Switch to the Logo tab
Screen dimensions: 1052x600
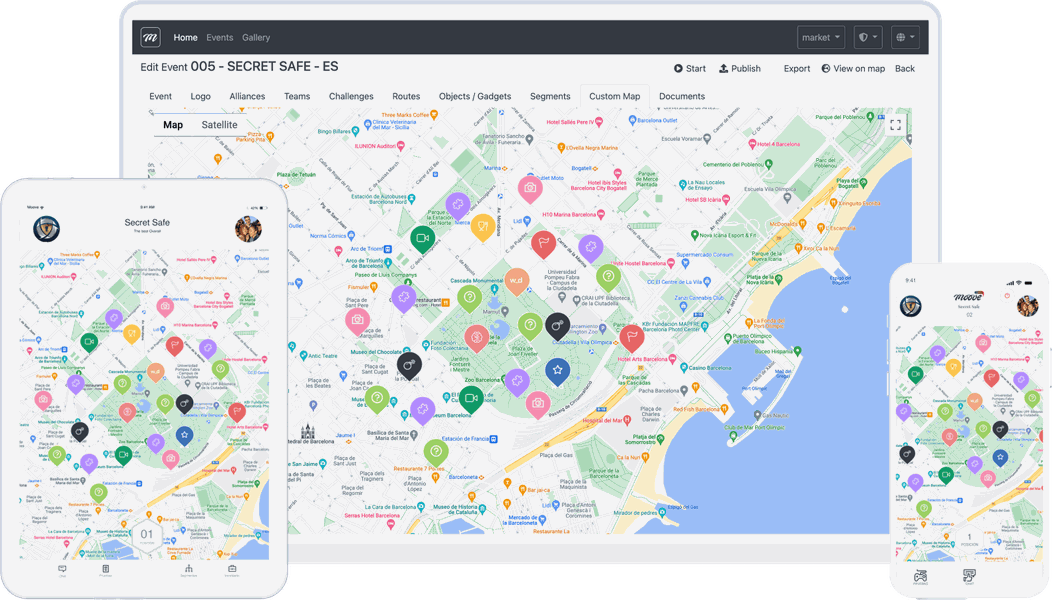pyautogui.click(x=201, y=96)
